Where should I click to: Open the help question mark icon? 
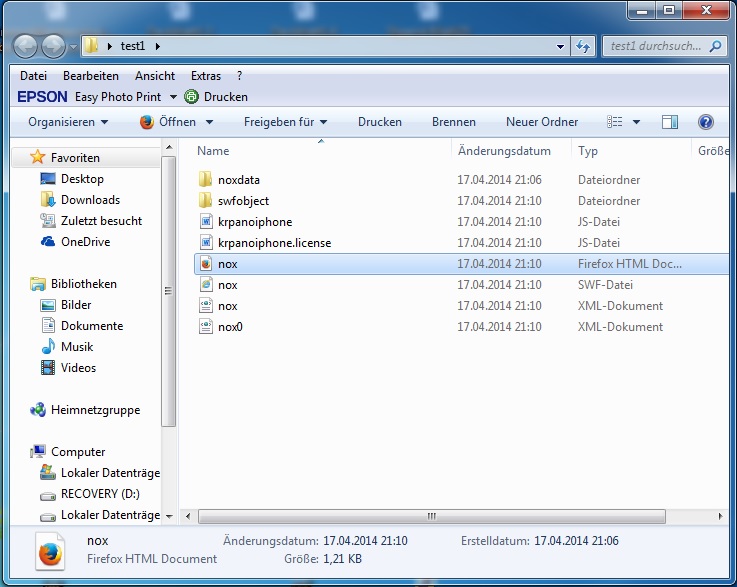coord(706,122)
